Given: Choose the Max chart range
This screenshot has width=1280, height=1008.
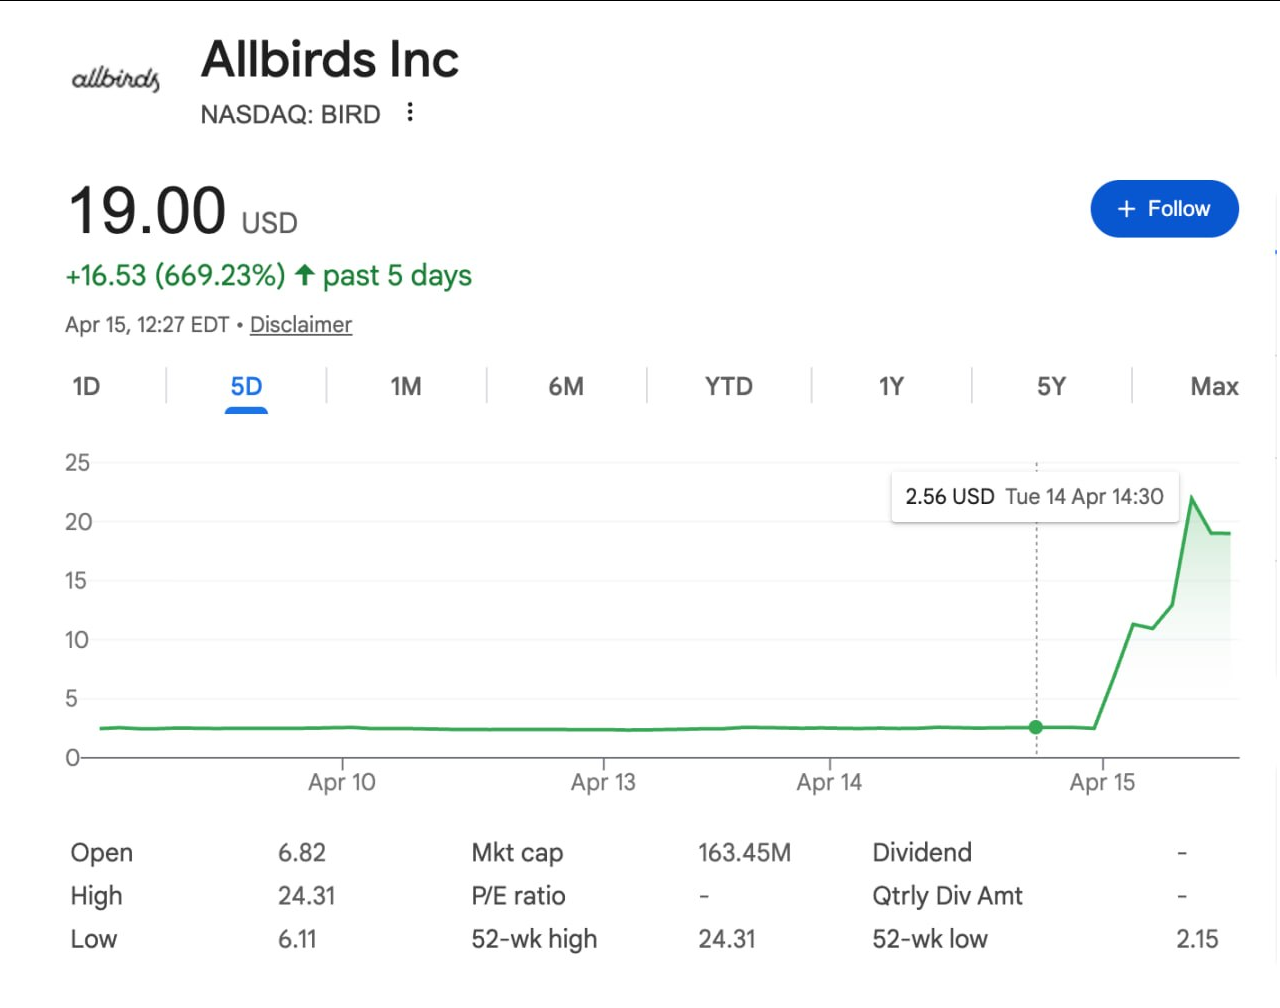Looking at the screenshot, I should 1214,386.
